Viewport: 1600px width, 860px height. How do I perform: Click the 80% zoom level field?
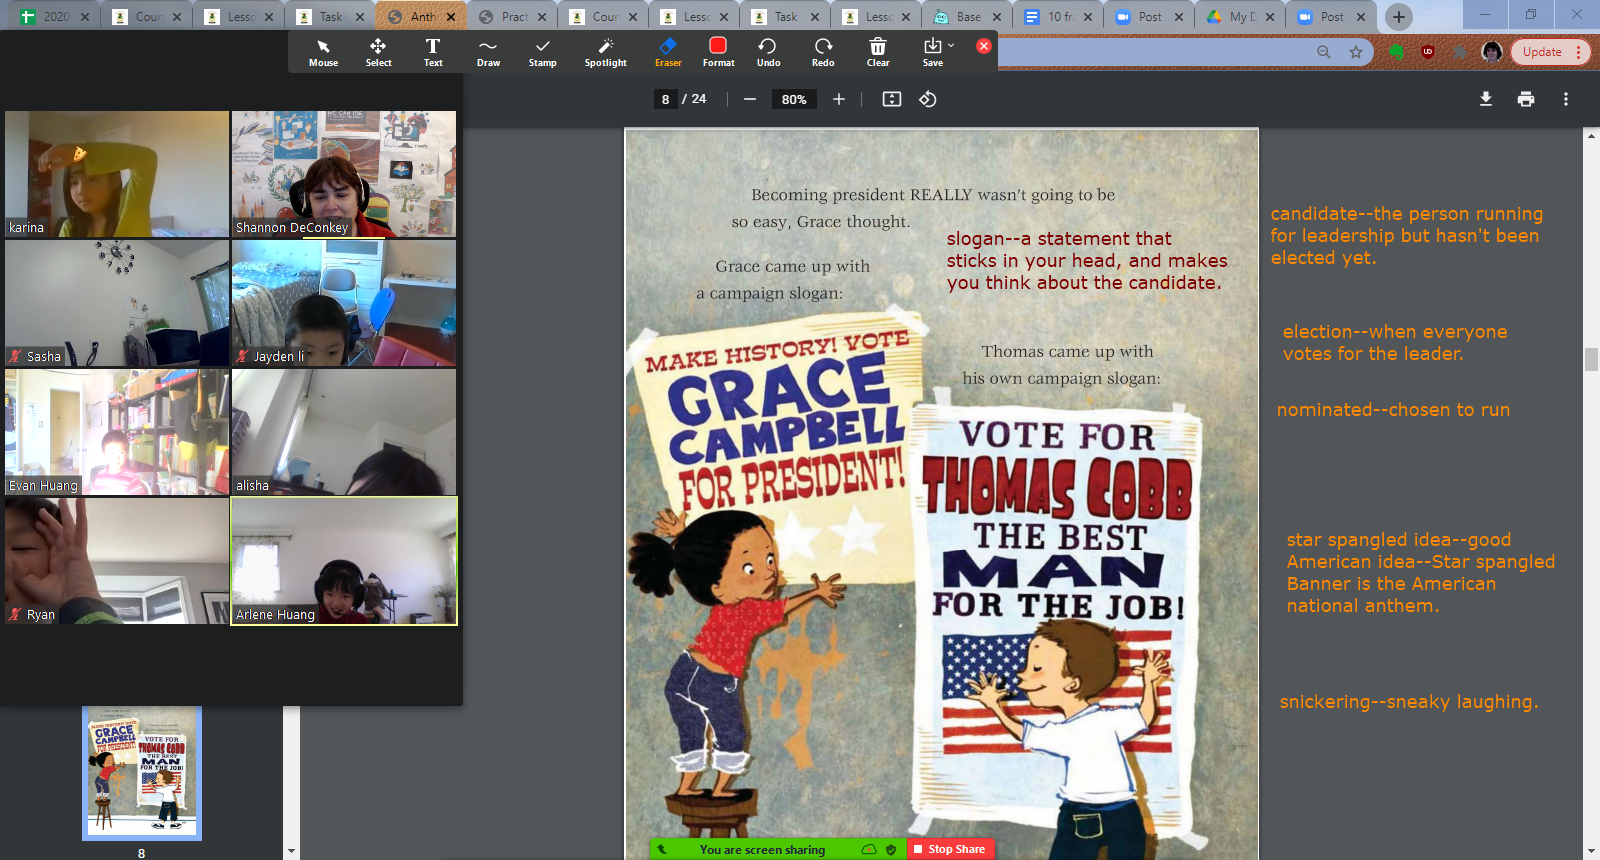[x=794, y=99]
